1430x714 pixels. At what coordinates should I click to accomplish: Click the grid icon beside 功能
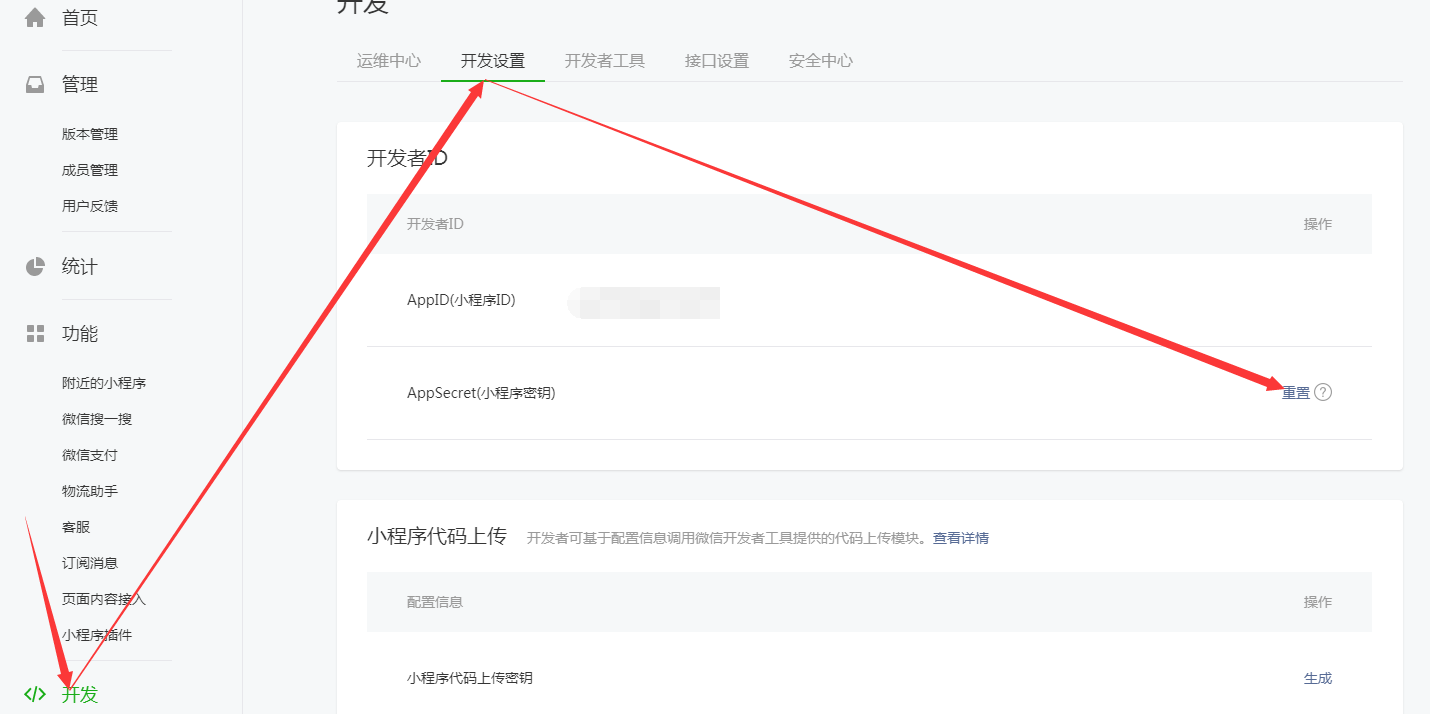tap(35, 333)
